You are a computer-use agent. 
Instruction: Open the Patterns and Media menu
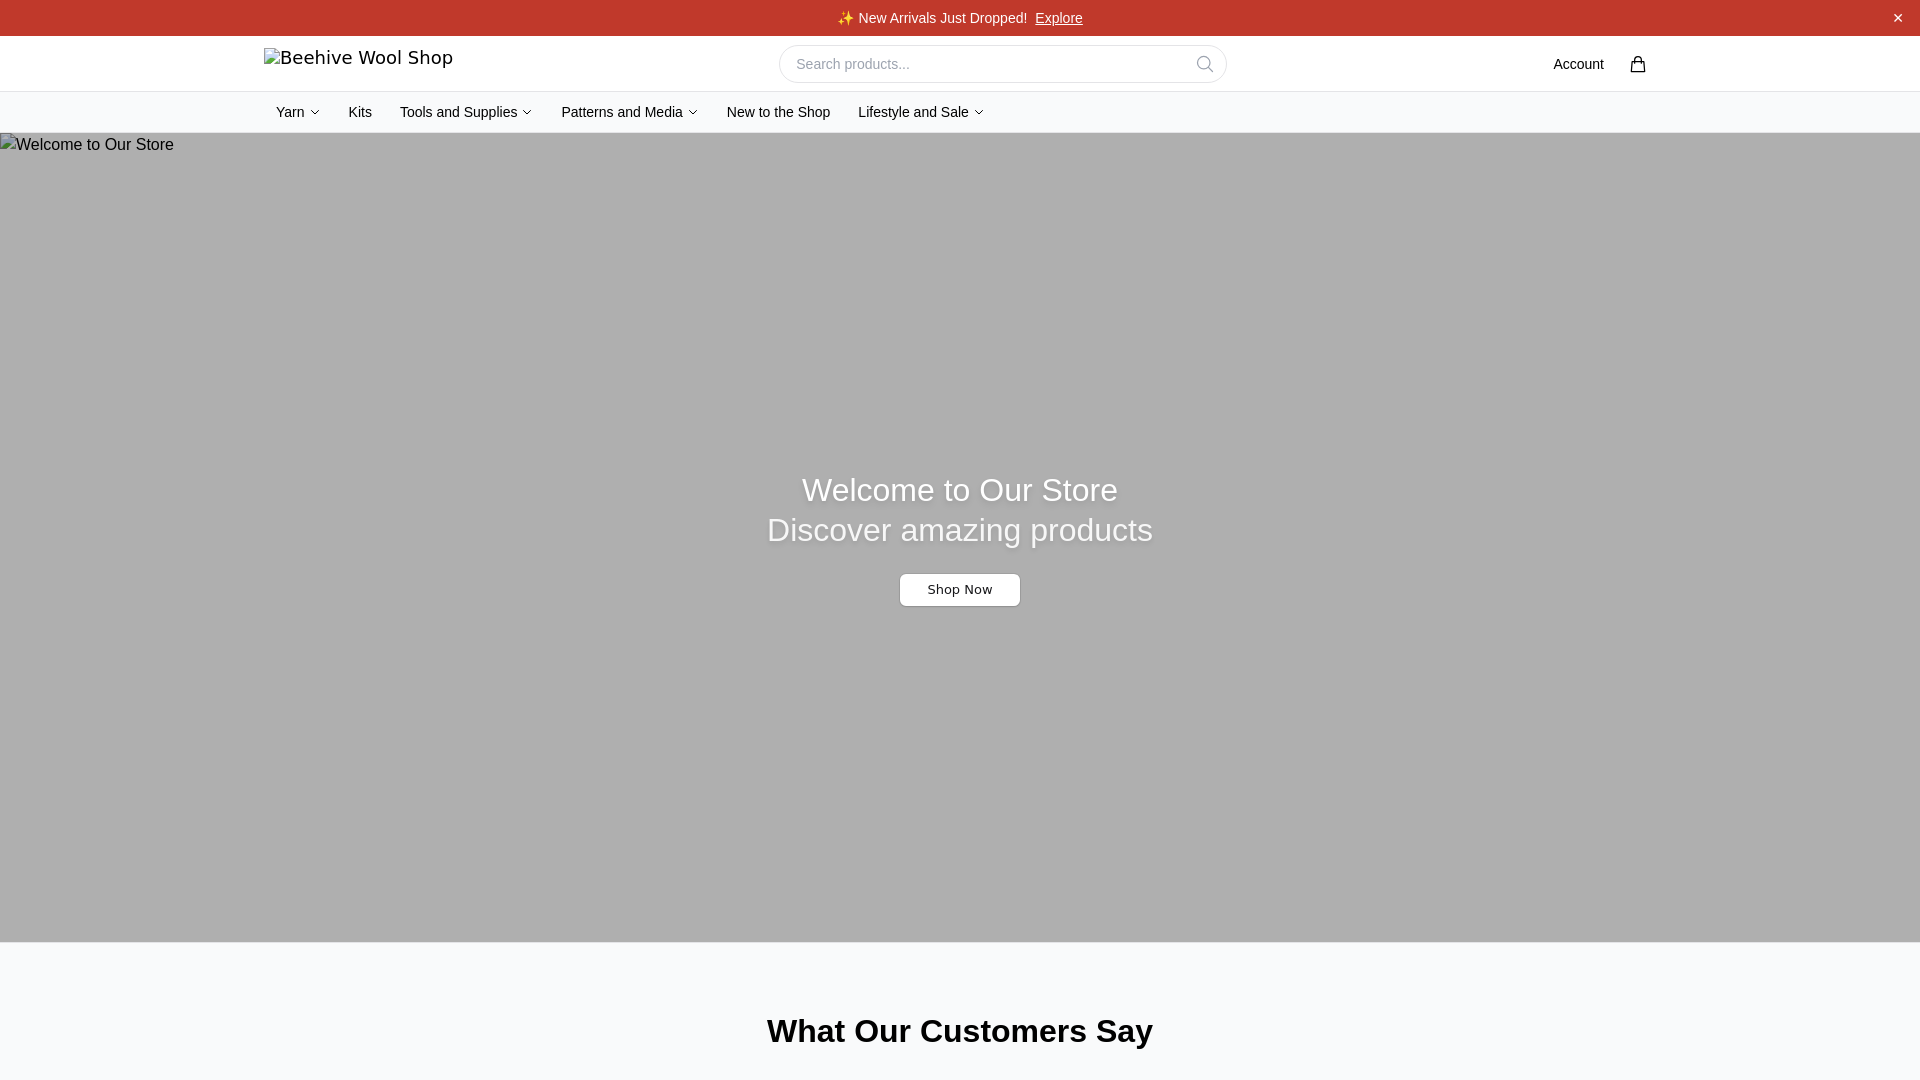pos(621,112)
